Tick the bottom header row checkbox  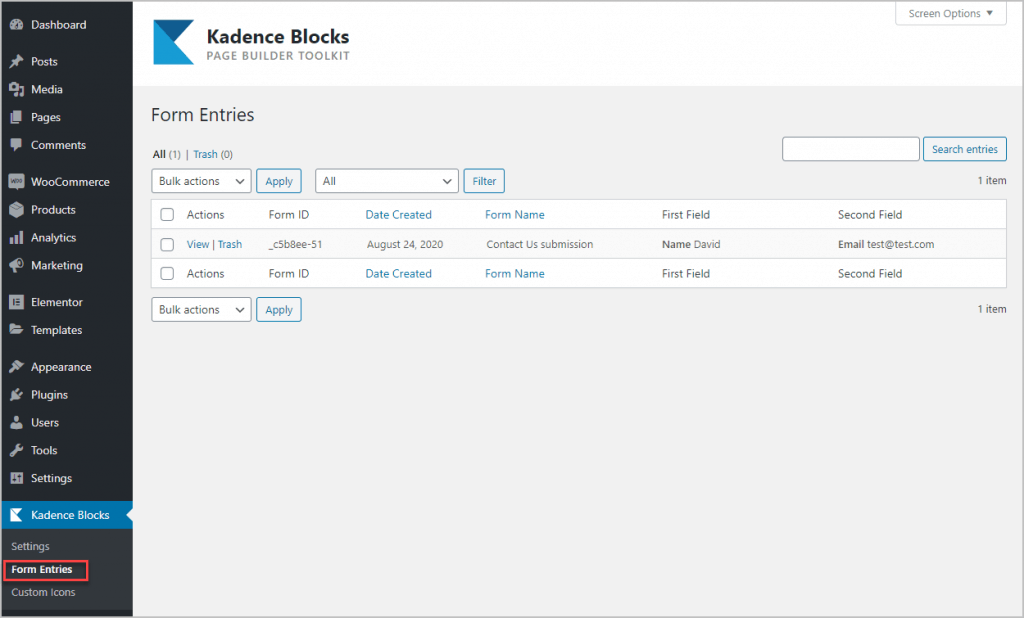pyautogui.click(x=166, y=273)
